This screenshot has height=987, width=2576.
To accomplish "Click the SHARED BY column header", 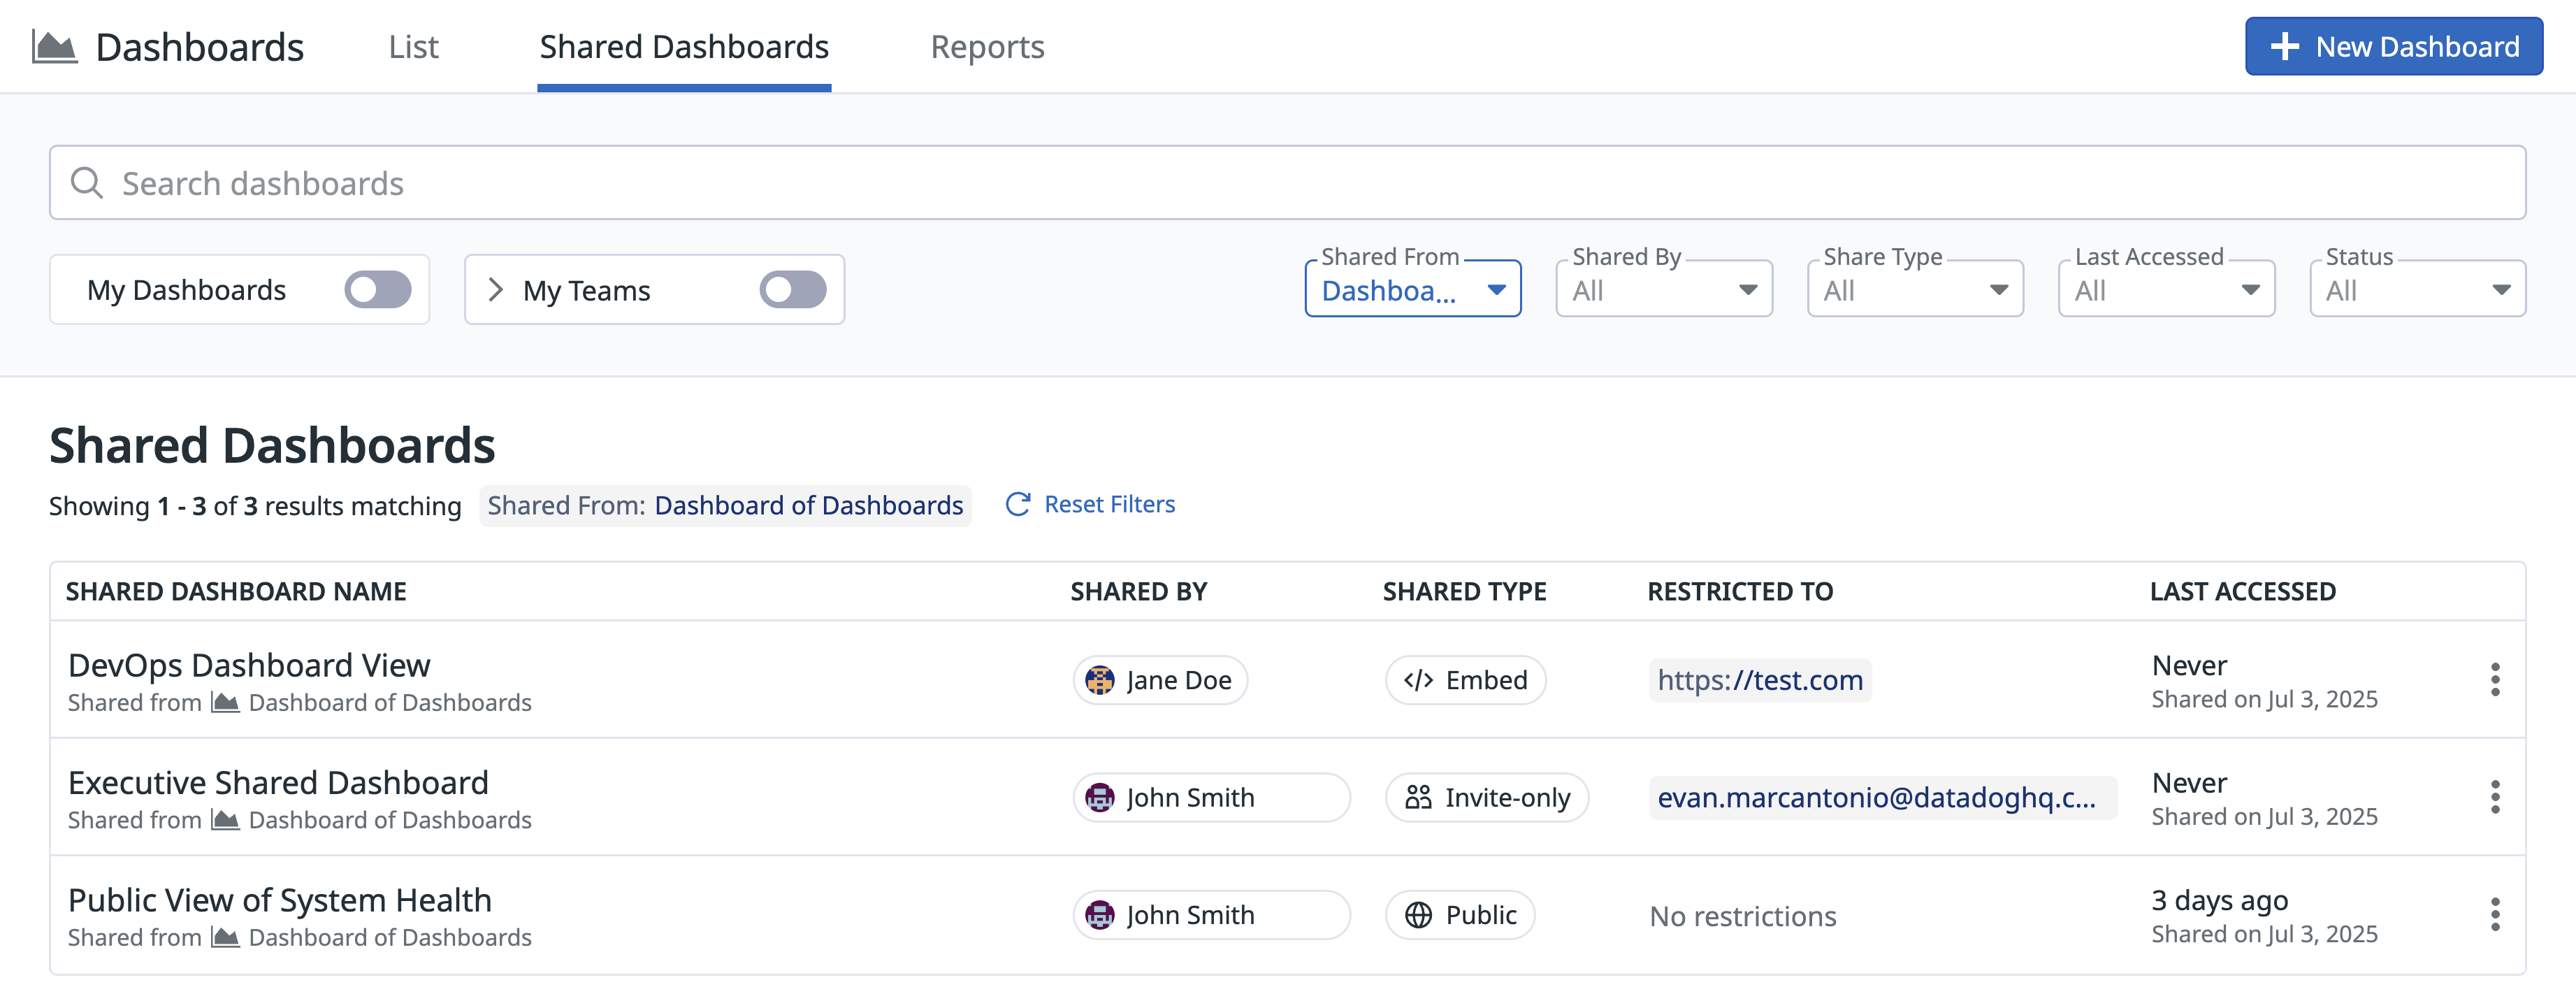I will coord(1139,591).
